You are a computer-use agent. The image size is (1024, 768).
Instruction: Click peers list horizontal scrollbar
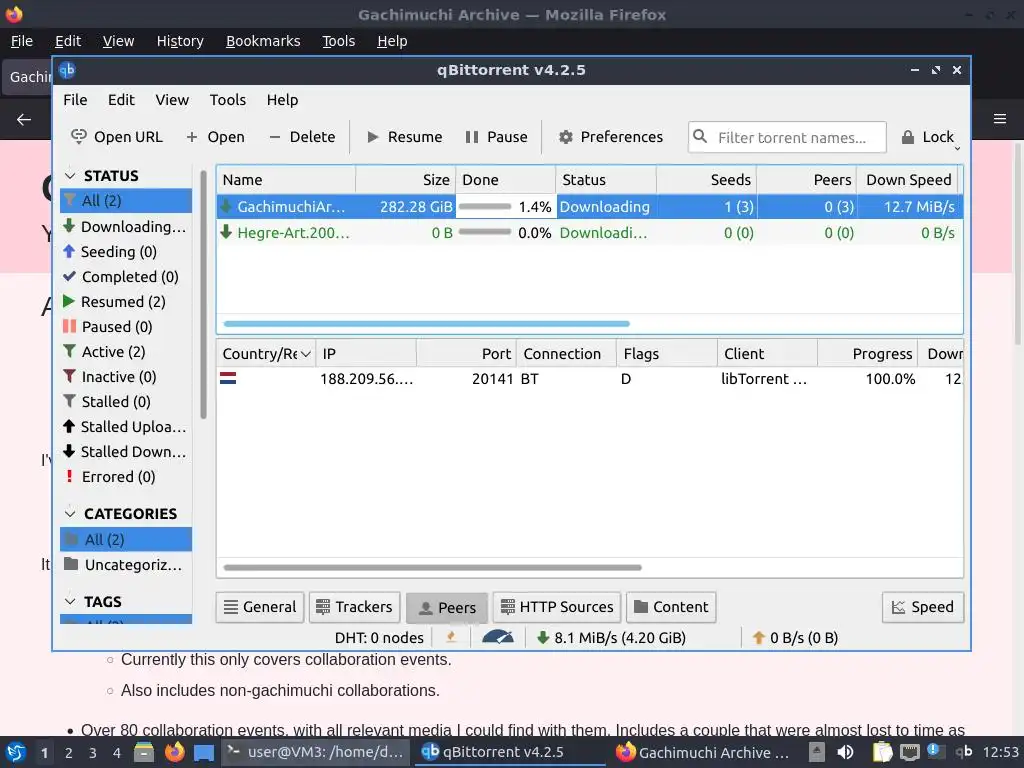click(432, 568)
